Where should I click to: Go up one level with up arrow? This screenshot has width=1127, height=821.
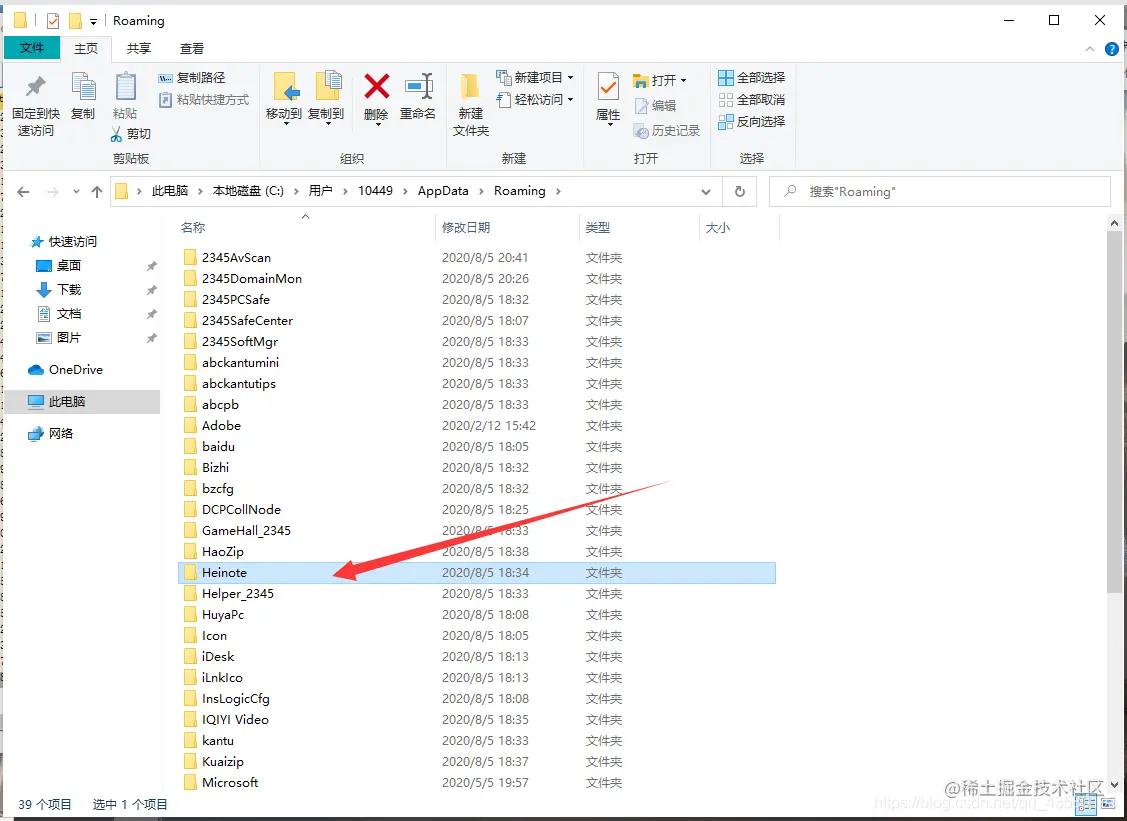point(97,192)
